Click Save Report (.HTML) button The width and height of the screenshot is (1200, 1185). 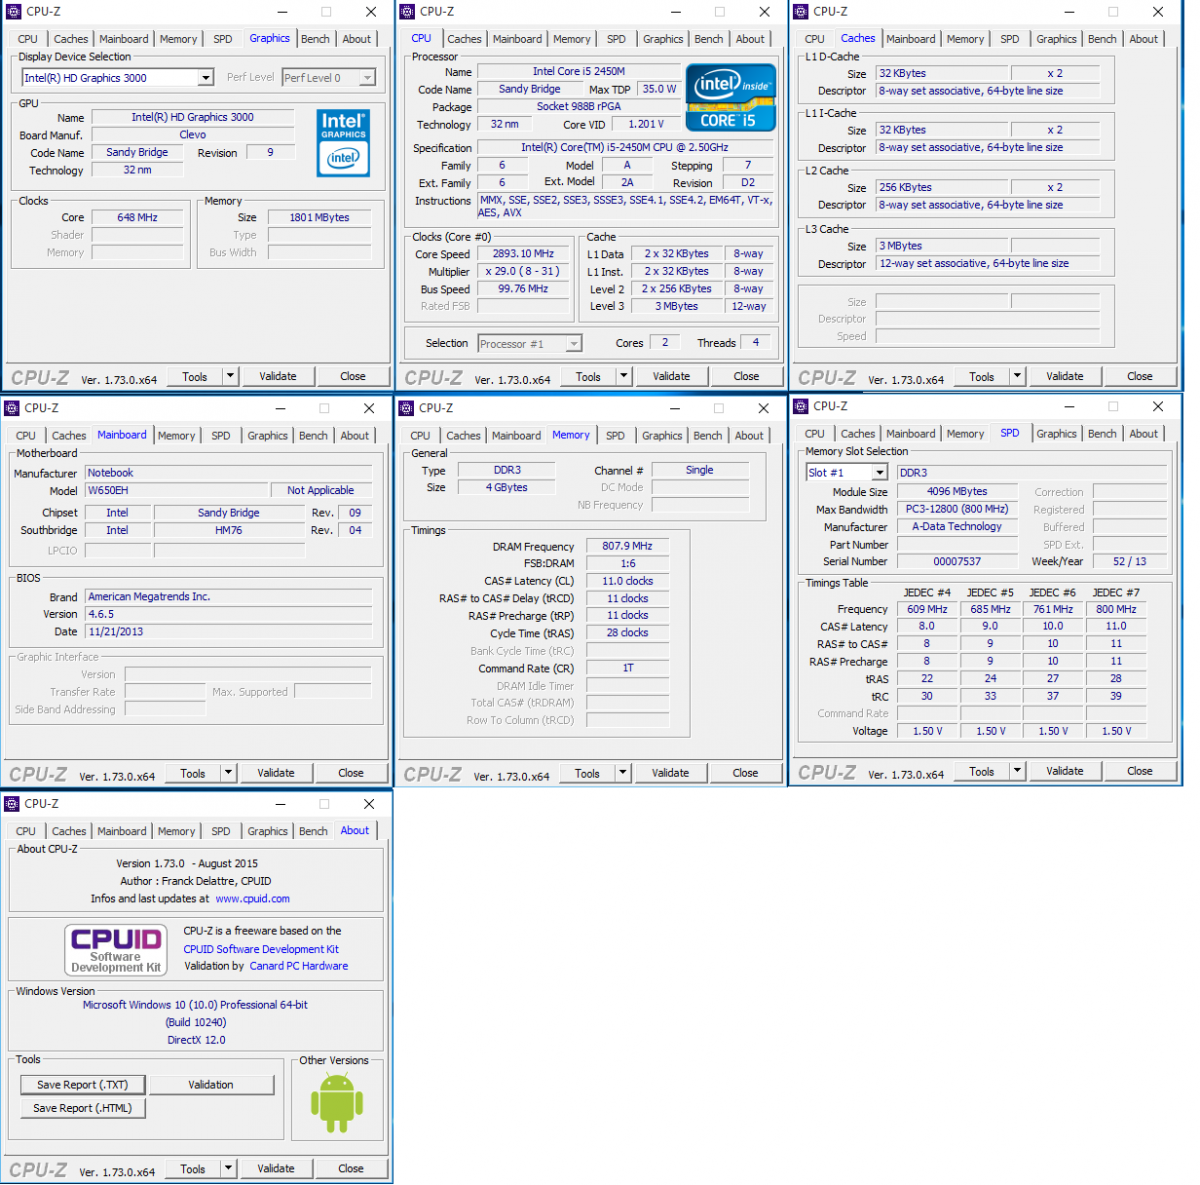point(82,1109)
